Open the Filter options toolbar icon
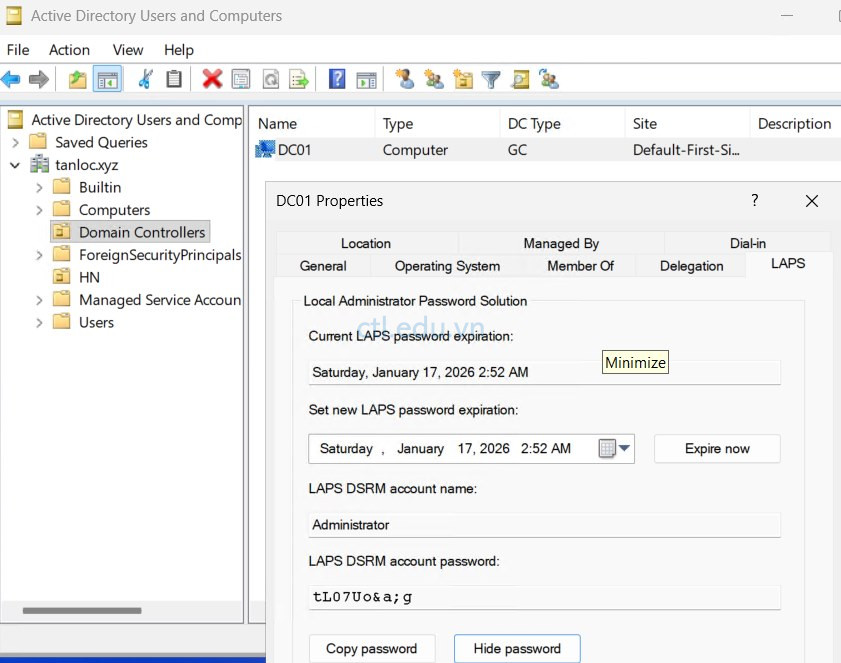Viewport: 841px width, 663px height. 491,78
